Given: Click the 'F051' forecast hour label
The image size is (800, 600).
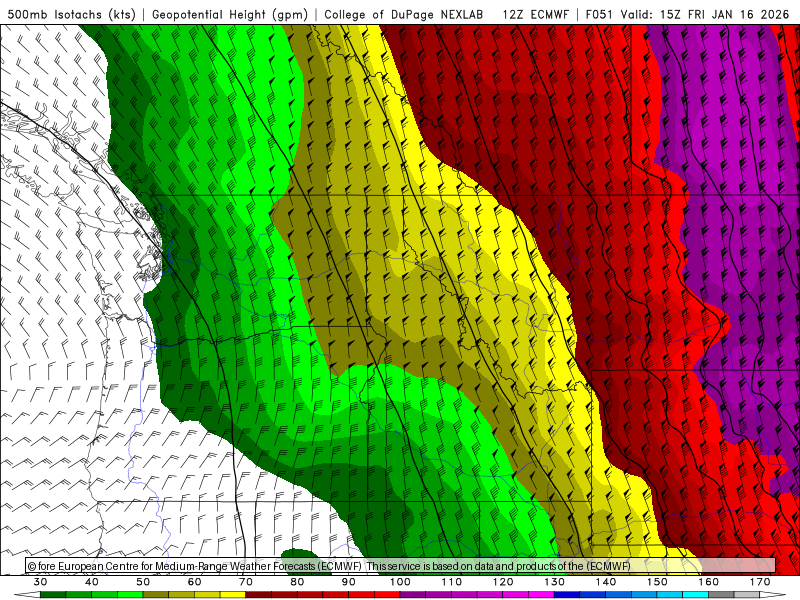Looking at the screenshot, I should 599,15.
